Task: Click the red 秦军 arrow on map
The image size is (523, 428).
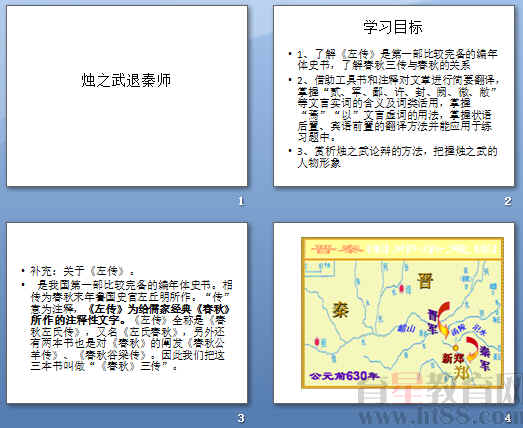Action: point(472,349)
